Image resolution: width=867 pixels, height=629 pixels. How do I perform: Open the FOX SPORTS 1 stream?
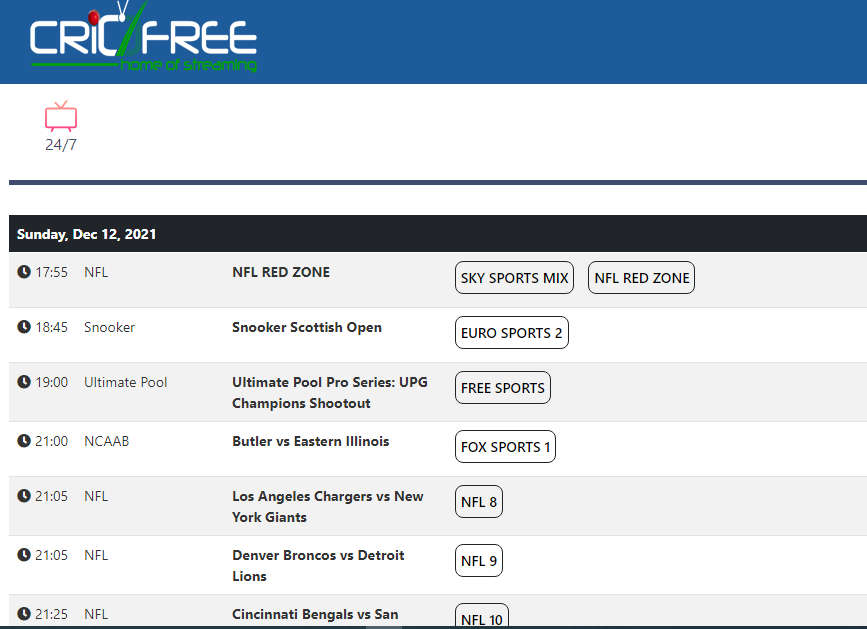(x=505, y=447)
